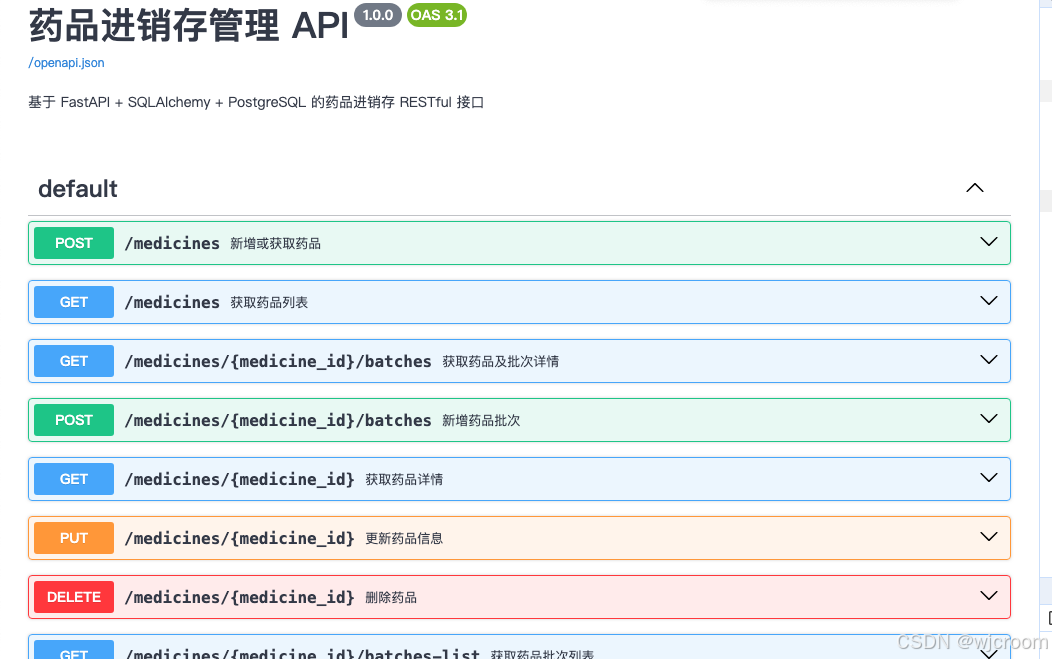Click POST badge for 新增或获取药品

tap(74, 243)
